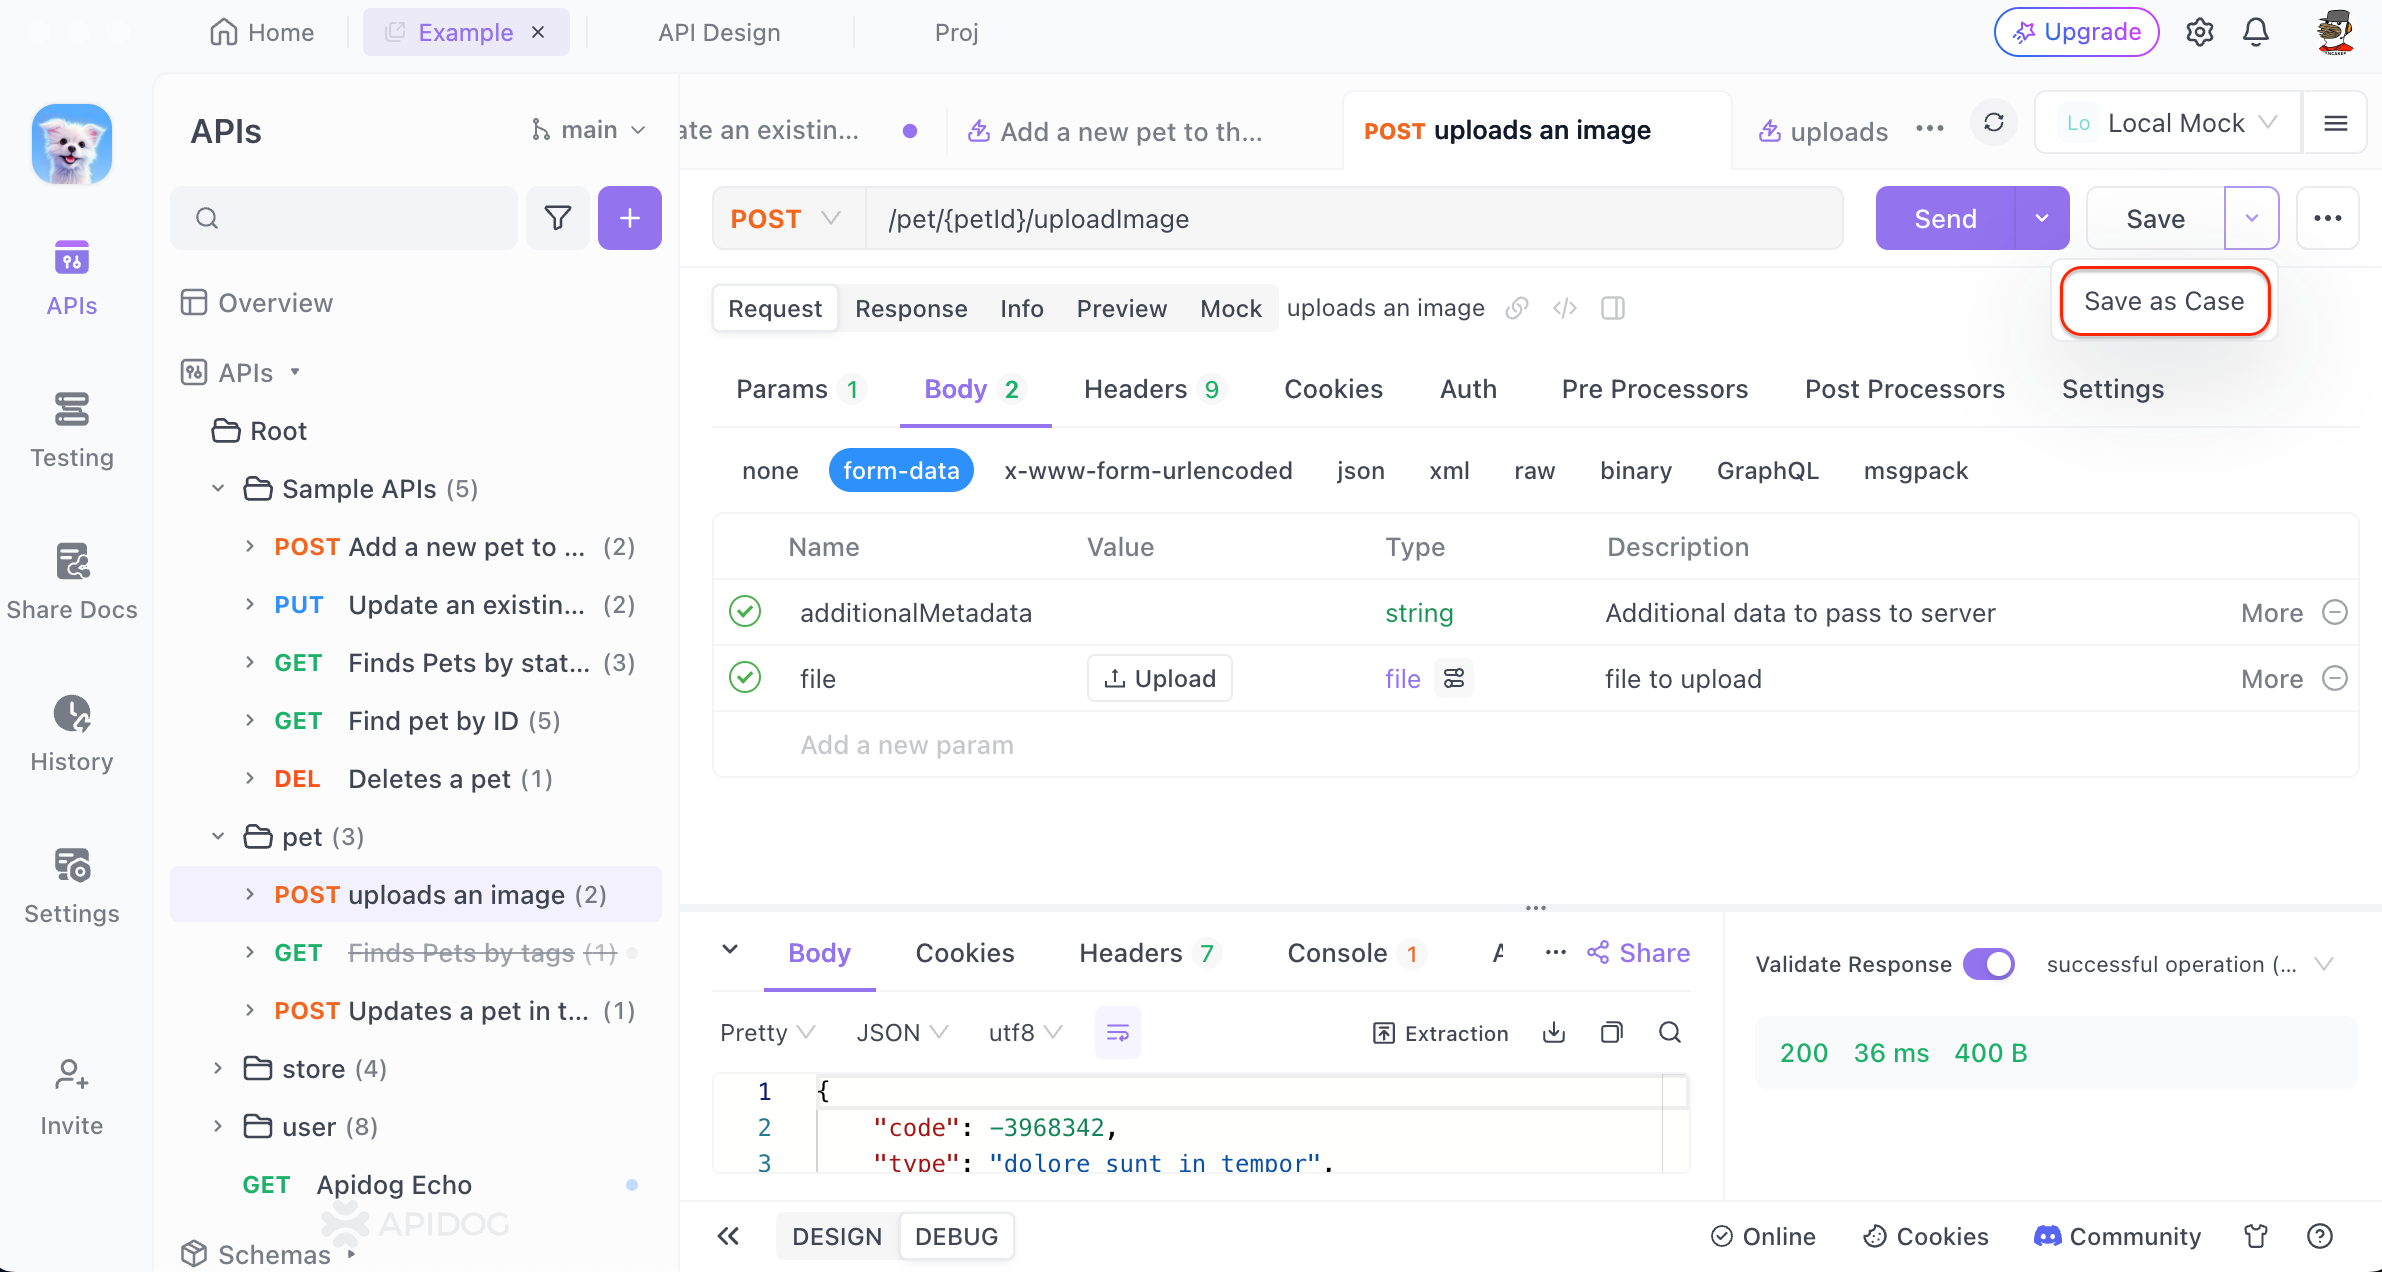Viewport: 2382px width, 1272px height.
Task: Open file type settings icon in file row
Action: click(x=1454, y=679)
